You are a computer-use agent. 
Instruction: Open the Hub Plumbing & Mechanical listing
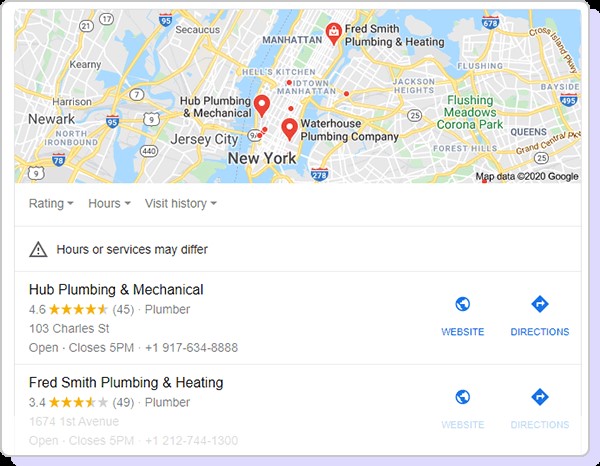[x=116, y=290]
